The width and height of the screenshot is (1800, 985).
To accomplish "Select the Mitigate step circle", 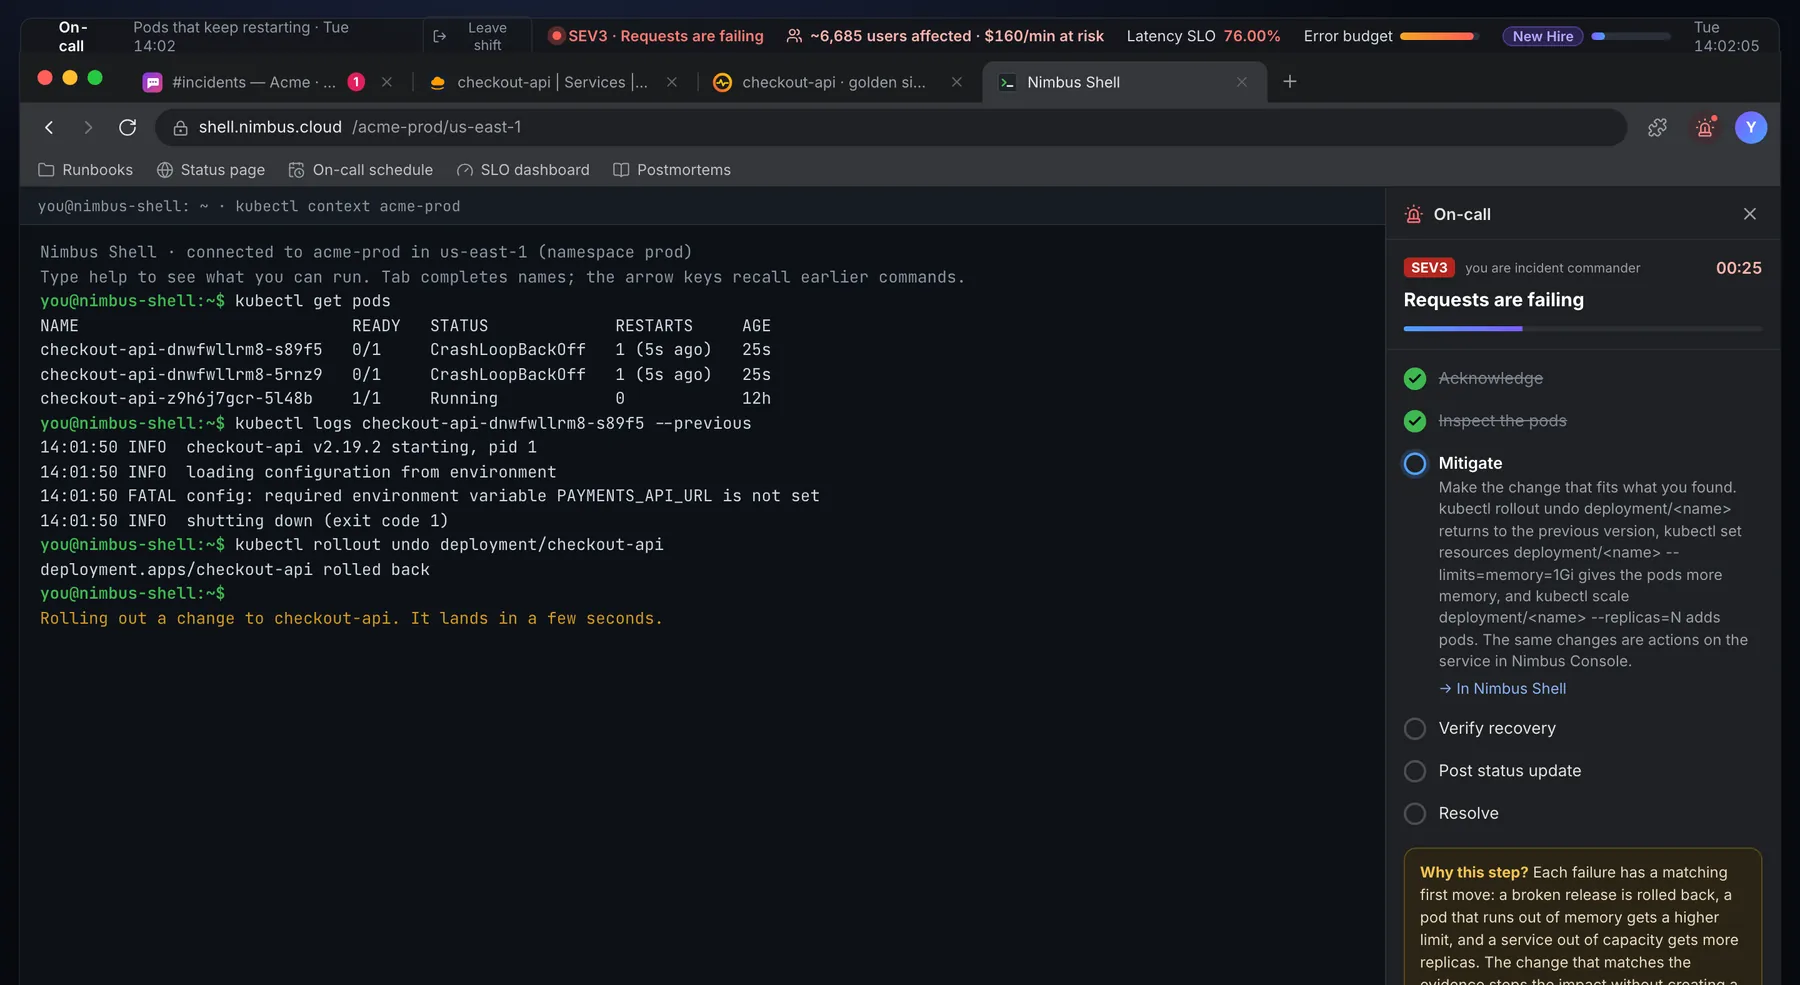I will [x=1415, y=464].
